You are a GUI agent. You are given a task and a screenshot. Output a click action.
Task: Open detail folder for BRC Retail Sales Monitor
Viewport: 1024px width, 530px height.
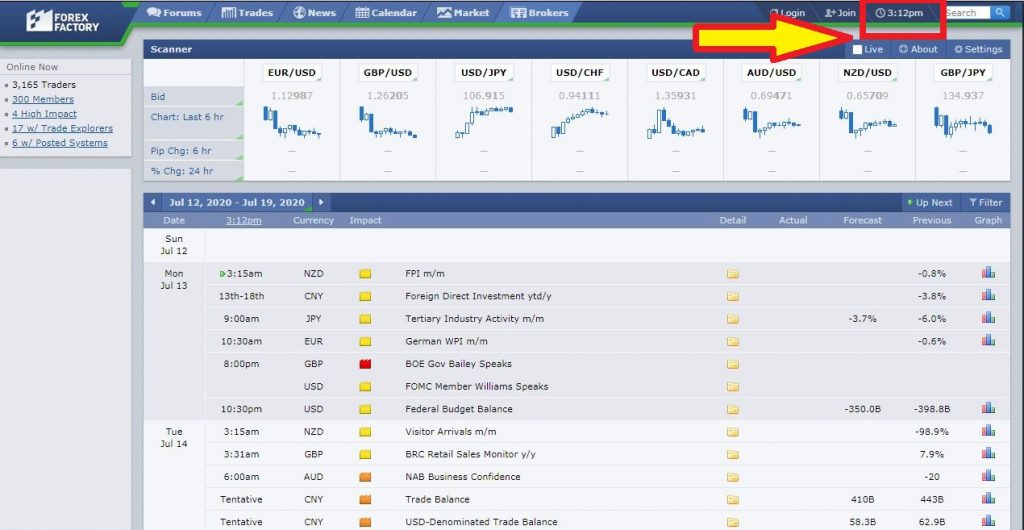pyautogui.click(x=733, y=454)
